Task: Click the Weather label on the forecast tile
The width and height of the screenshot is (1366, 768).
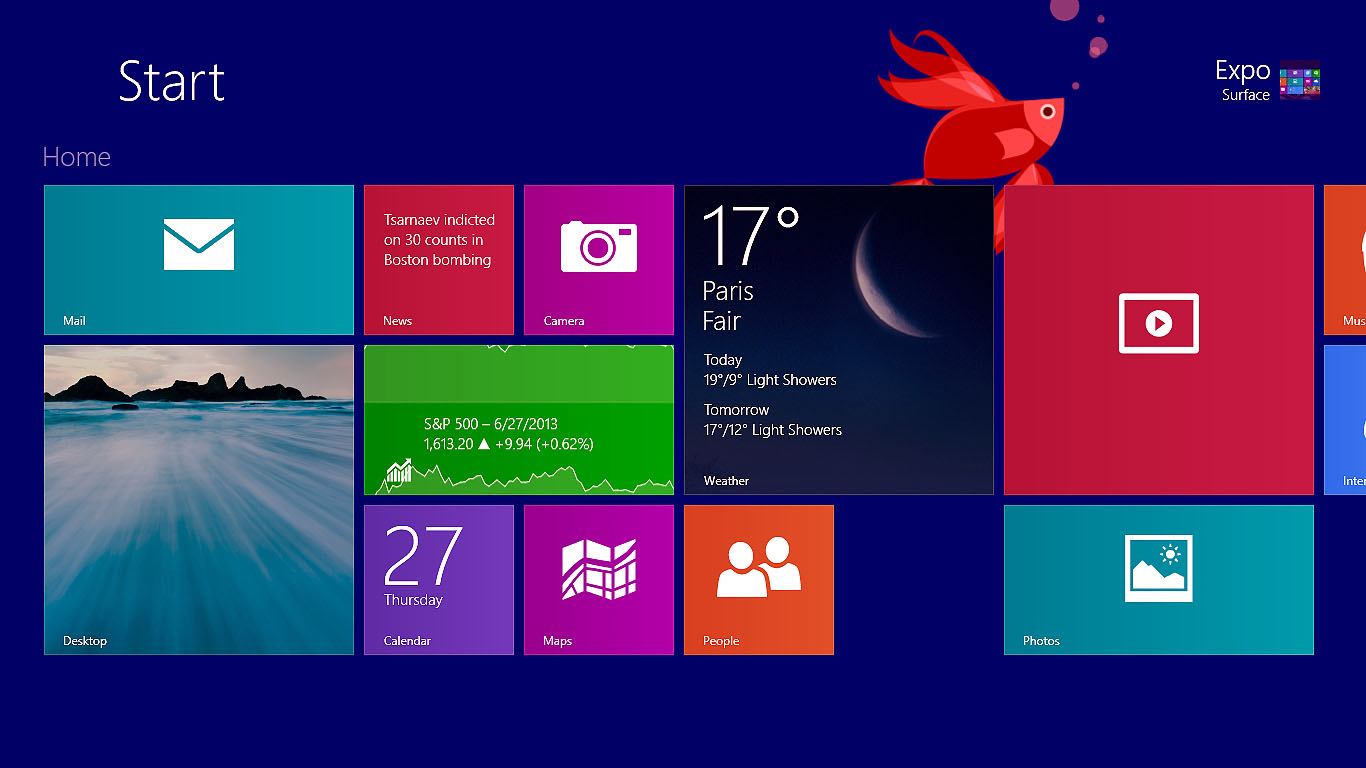Action: tap(725, 481)
